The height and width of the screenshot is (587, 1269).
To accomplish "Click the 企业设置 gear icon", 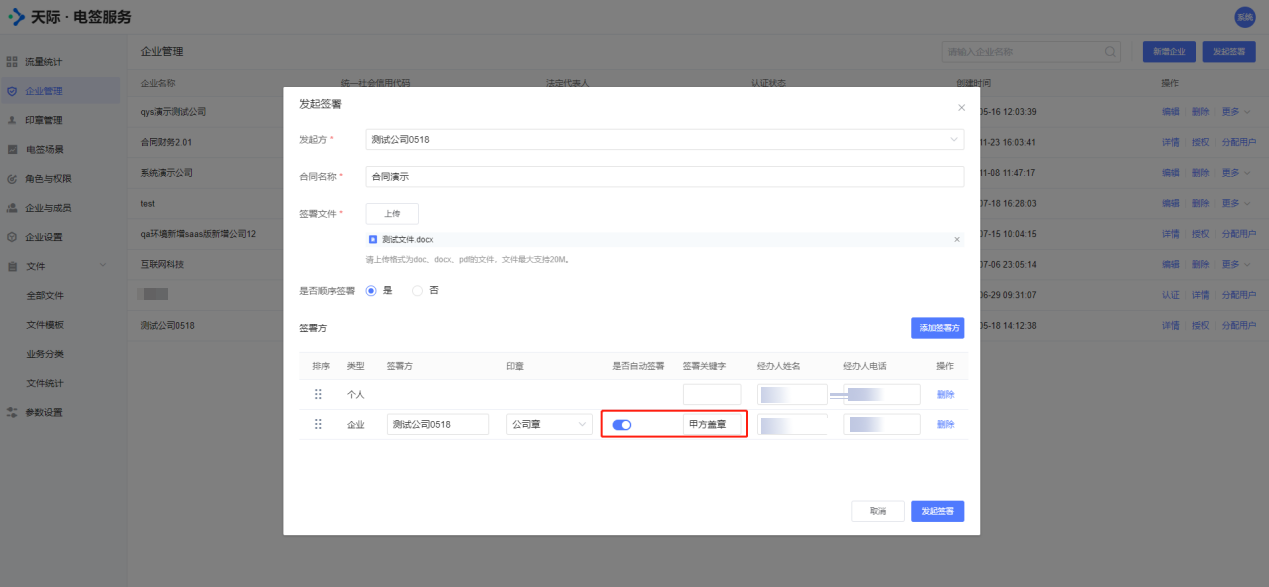I will 12,237.
